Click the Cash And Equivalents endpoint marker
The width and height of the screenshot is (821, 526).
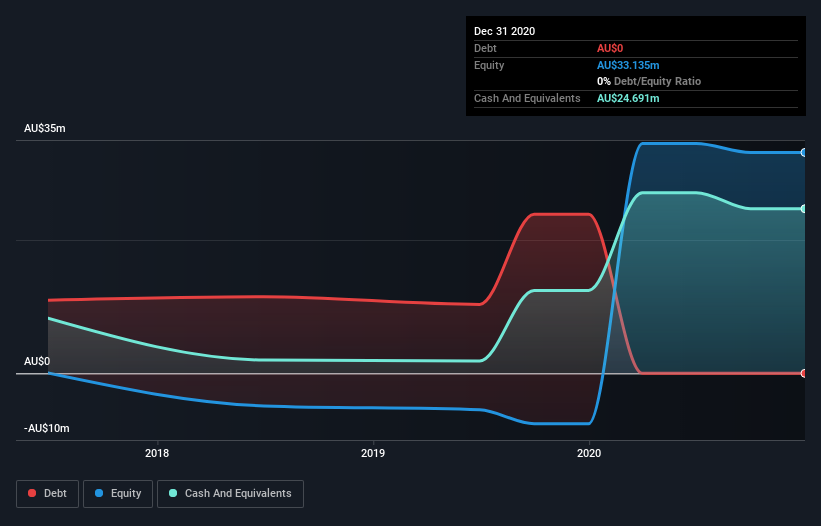[x=804, y=209]
